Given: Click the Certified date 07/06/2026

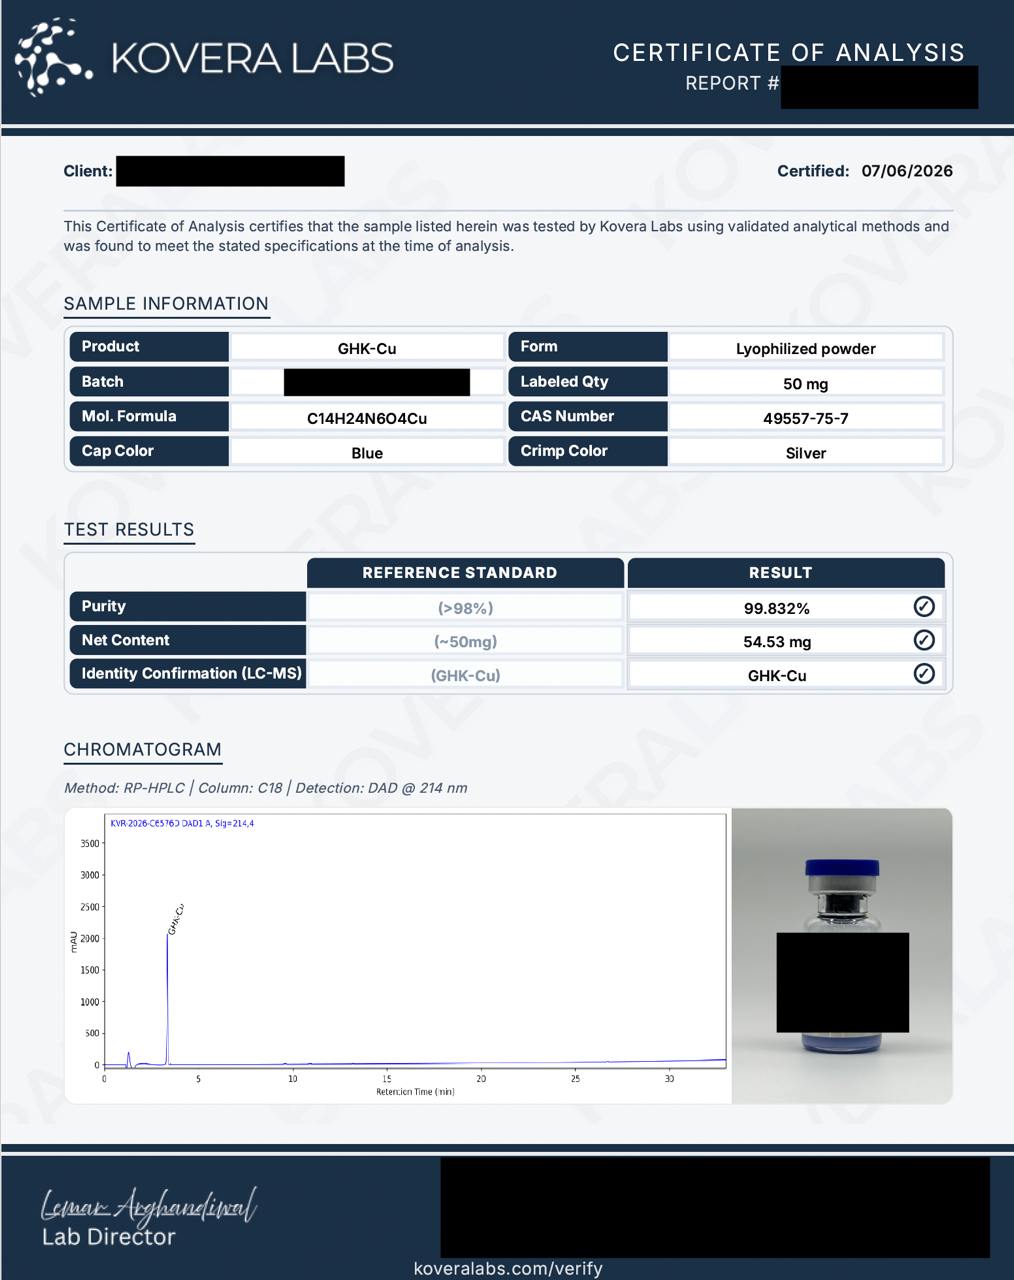Looking at the screenshot, I should (907, 171).
